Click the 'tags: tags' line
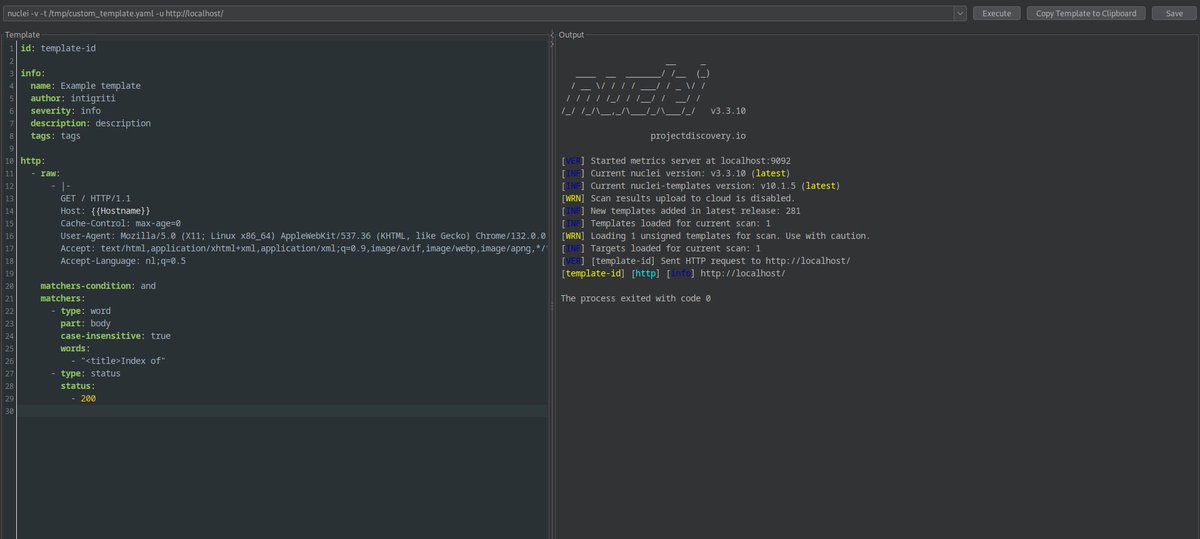The height and width of the screenshot is (539, 1200). point(56,136)
